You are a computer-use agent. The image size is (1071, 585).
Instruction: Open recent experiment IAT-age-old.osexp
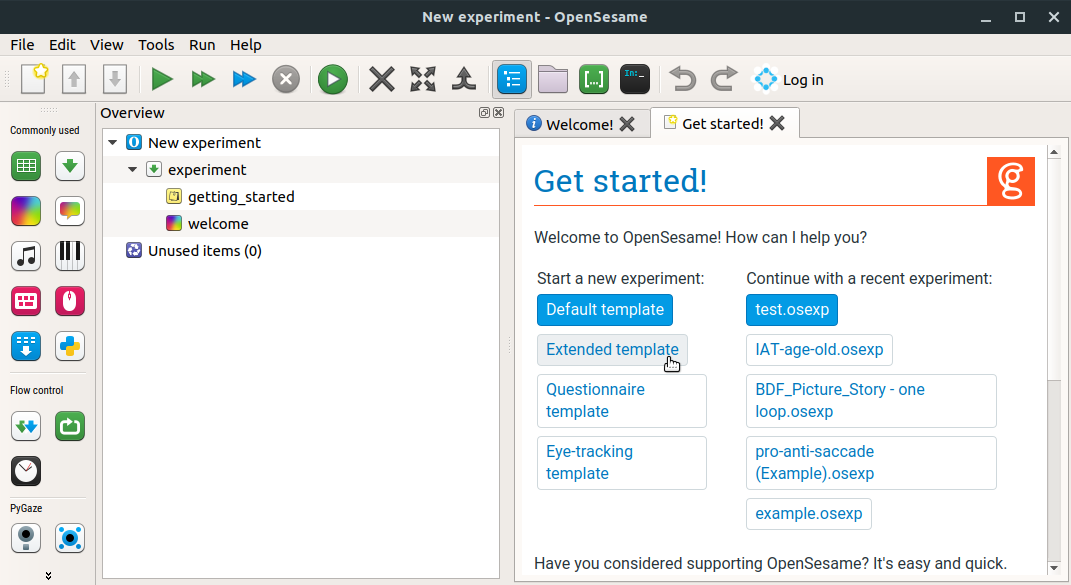[x=819, y=350]
